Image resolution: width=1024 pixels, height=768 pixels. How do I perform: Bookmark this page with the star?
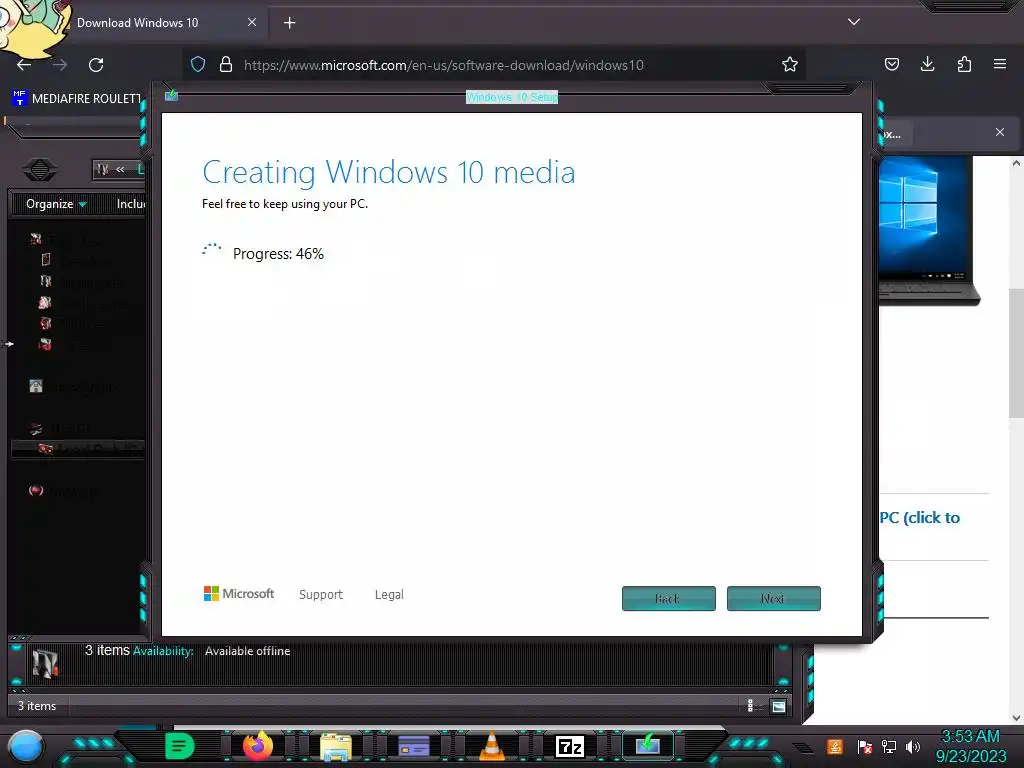coord(790,64)
